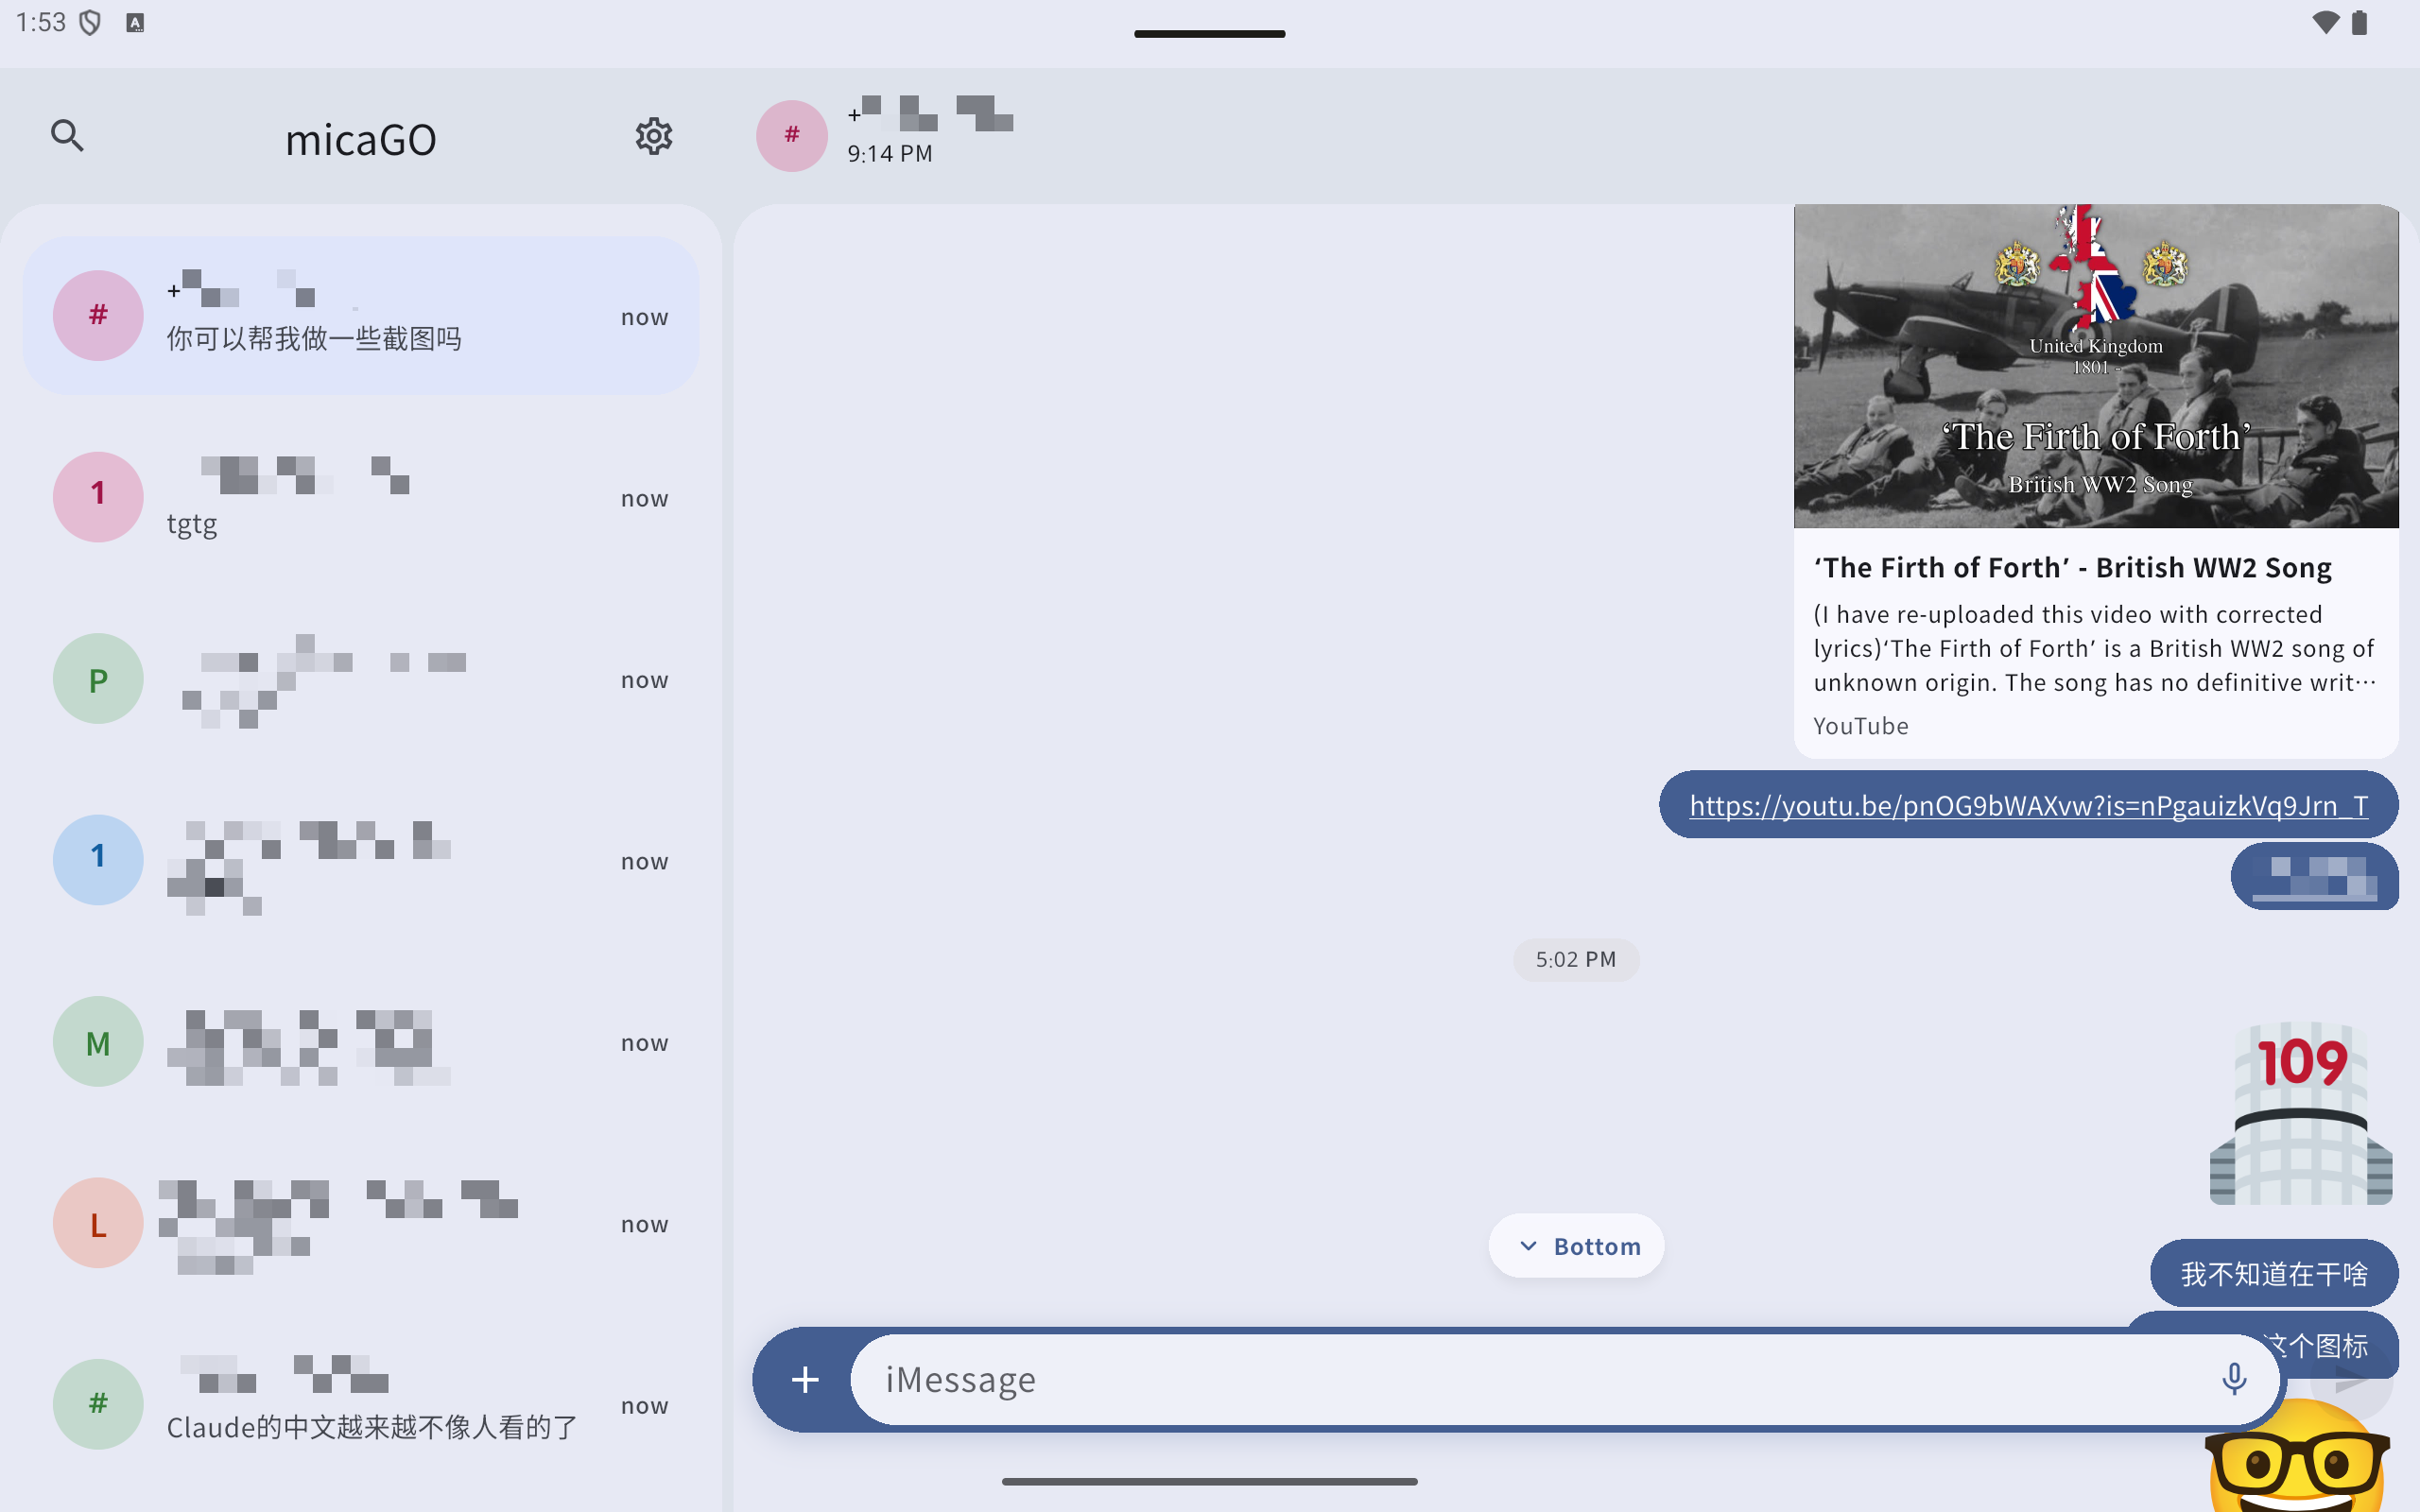2420x1512 pixels.
Task: Jump to Bottom of the conversation
Action: 1577,1246
